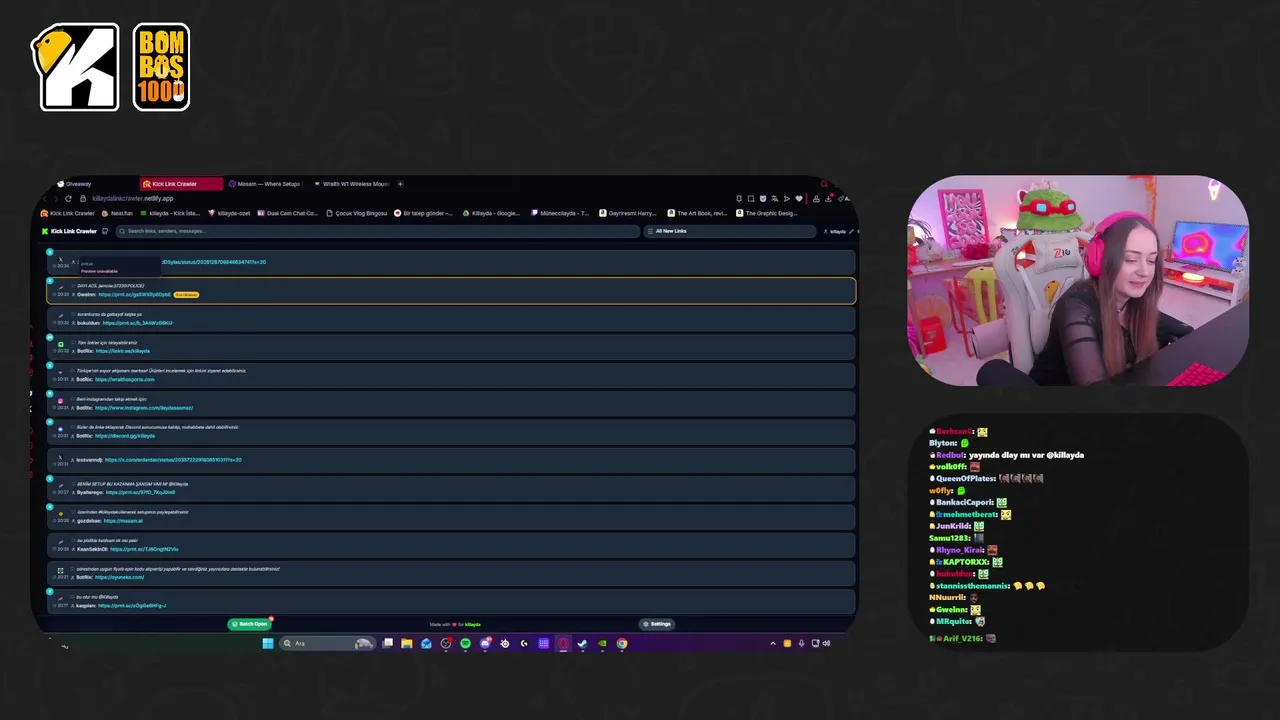Click the browser address bar URL
This screenshot has width=1280, height=720.
tap(133, 198)
